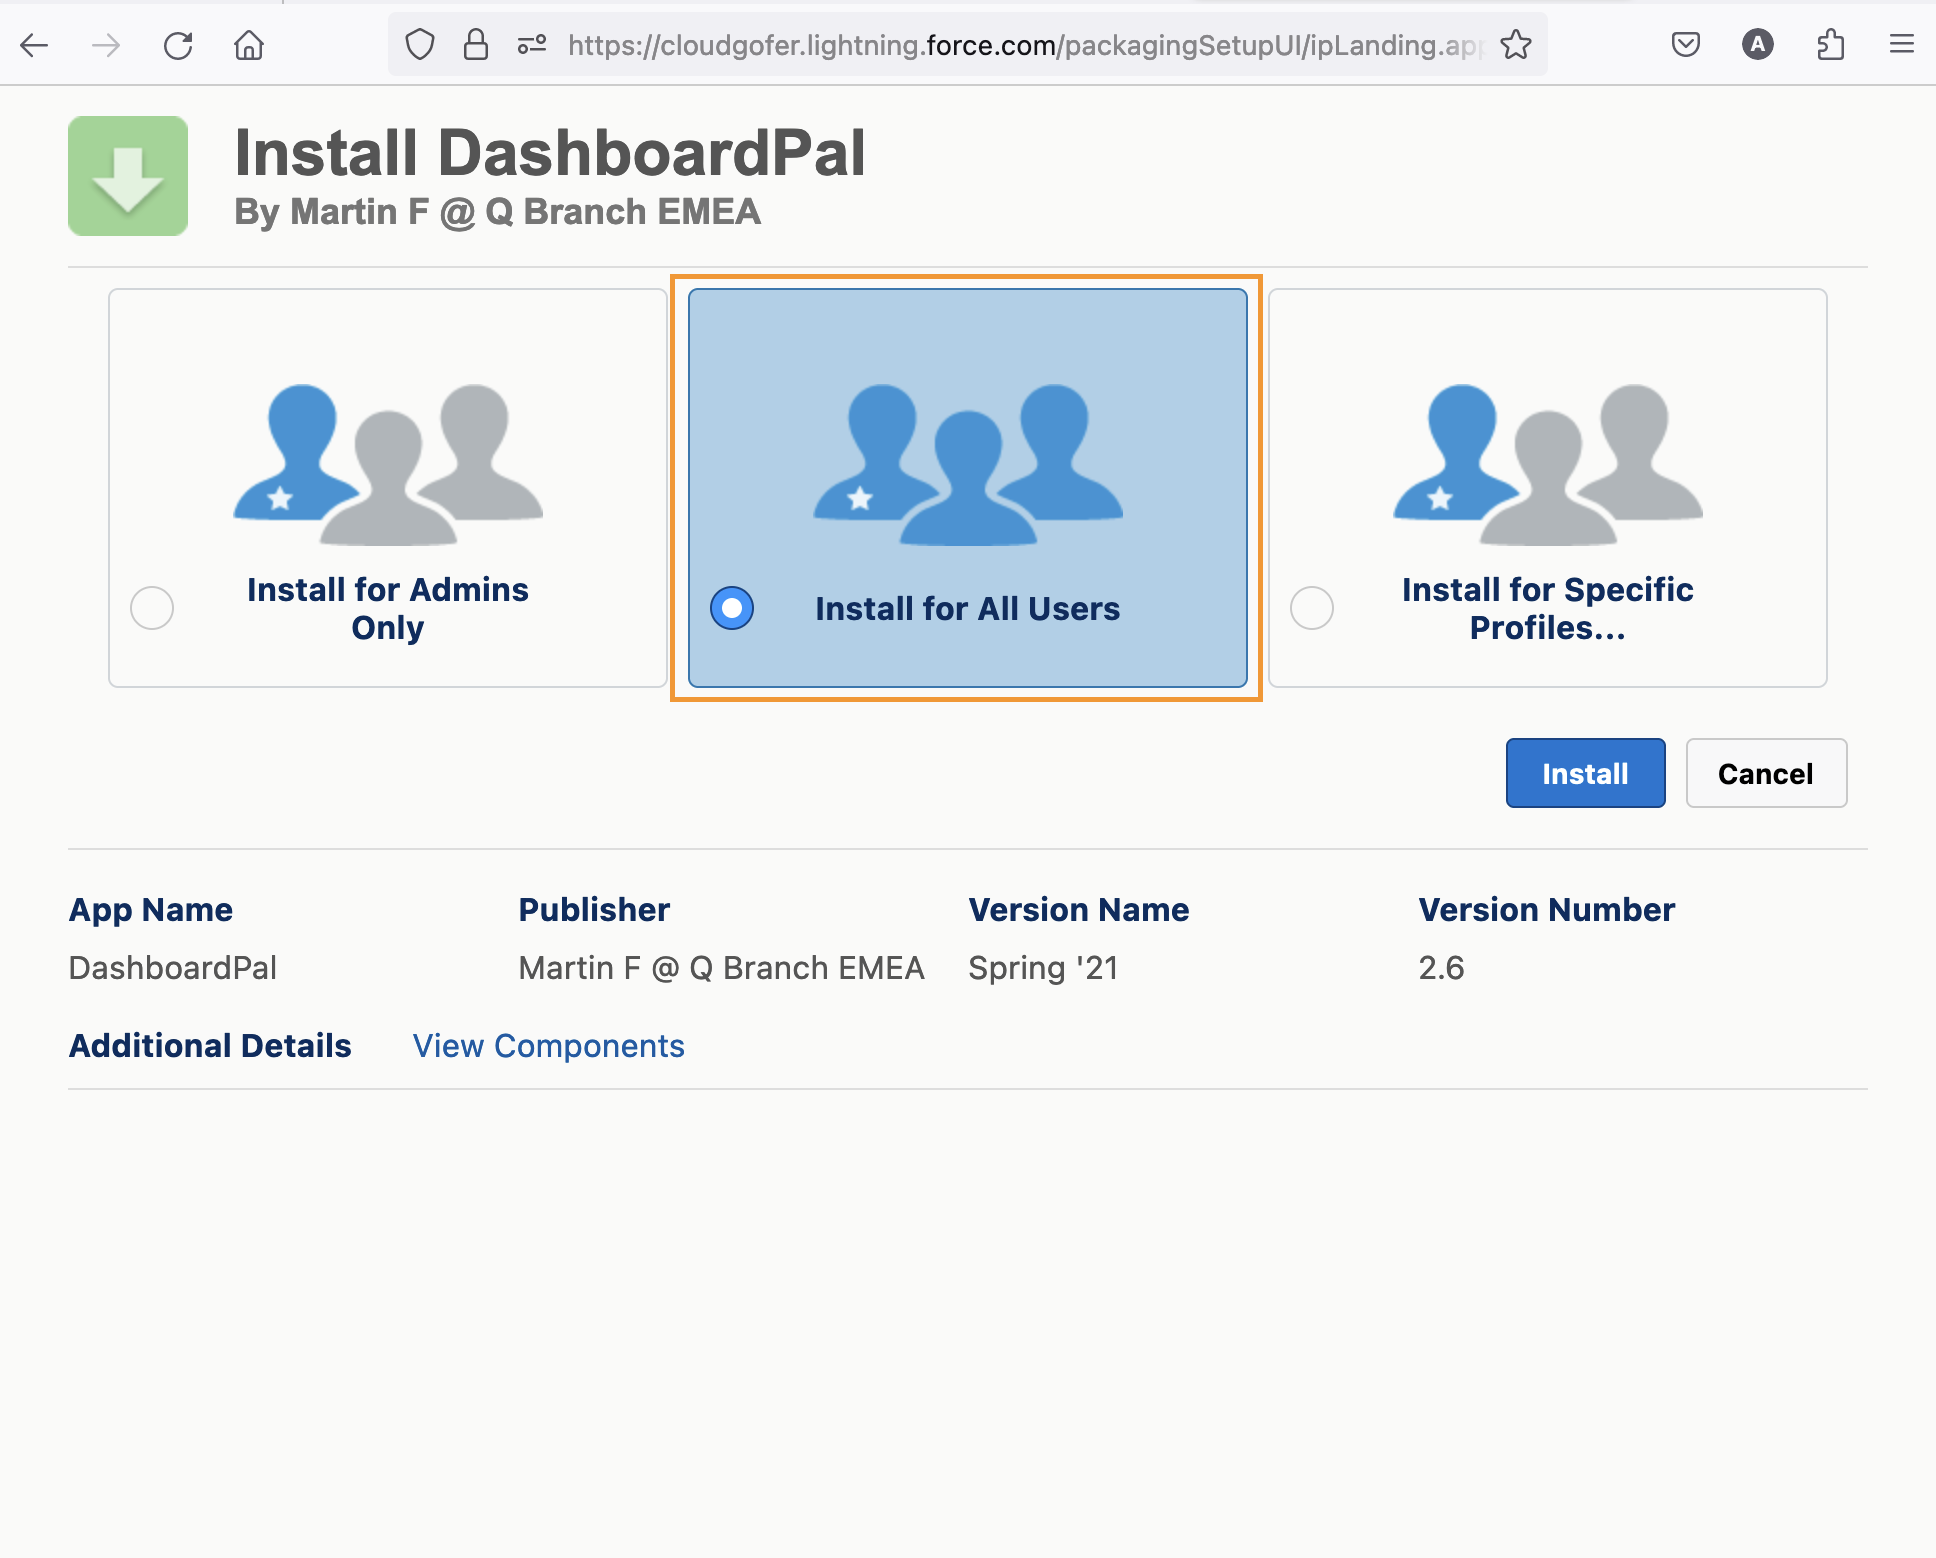1936x1558 pixels.
Task: Click the padlock icon in the address bar
Action: point(475,44)
